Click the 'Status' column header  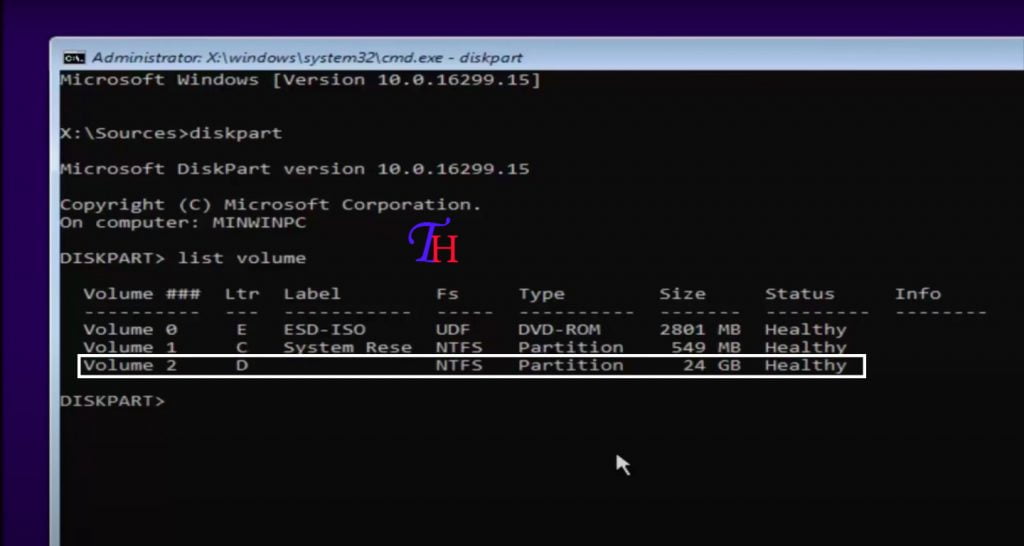799,294
